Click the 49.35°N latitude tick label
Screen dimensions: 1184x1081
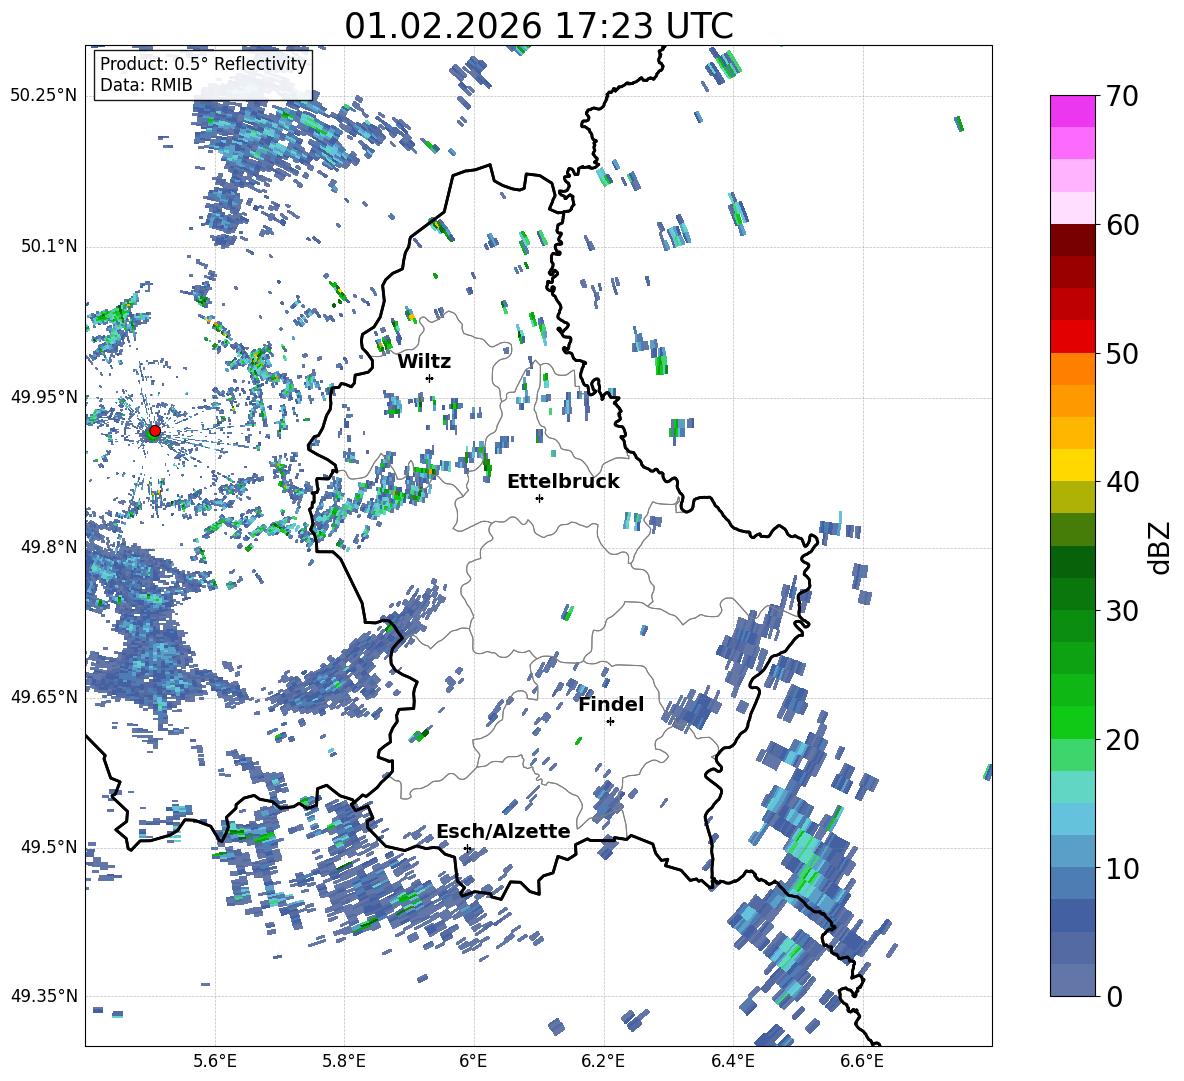coord(44,996)
